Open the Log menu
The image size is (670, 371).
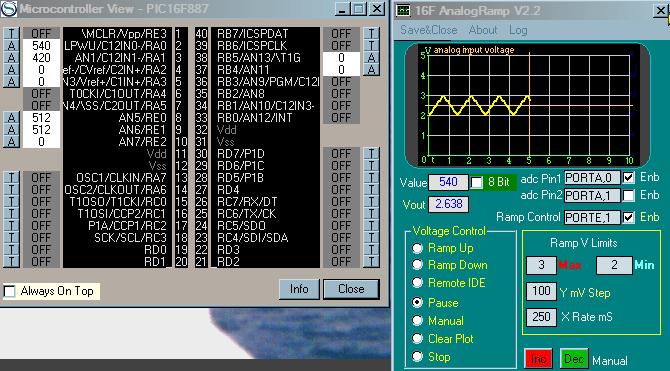518,30
